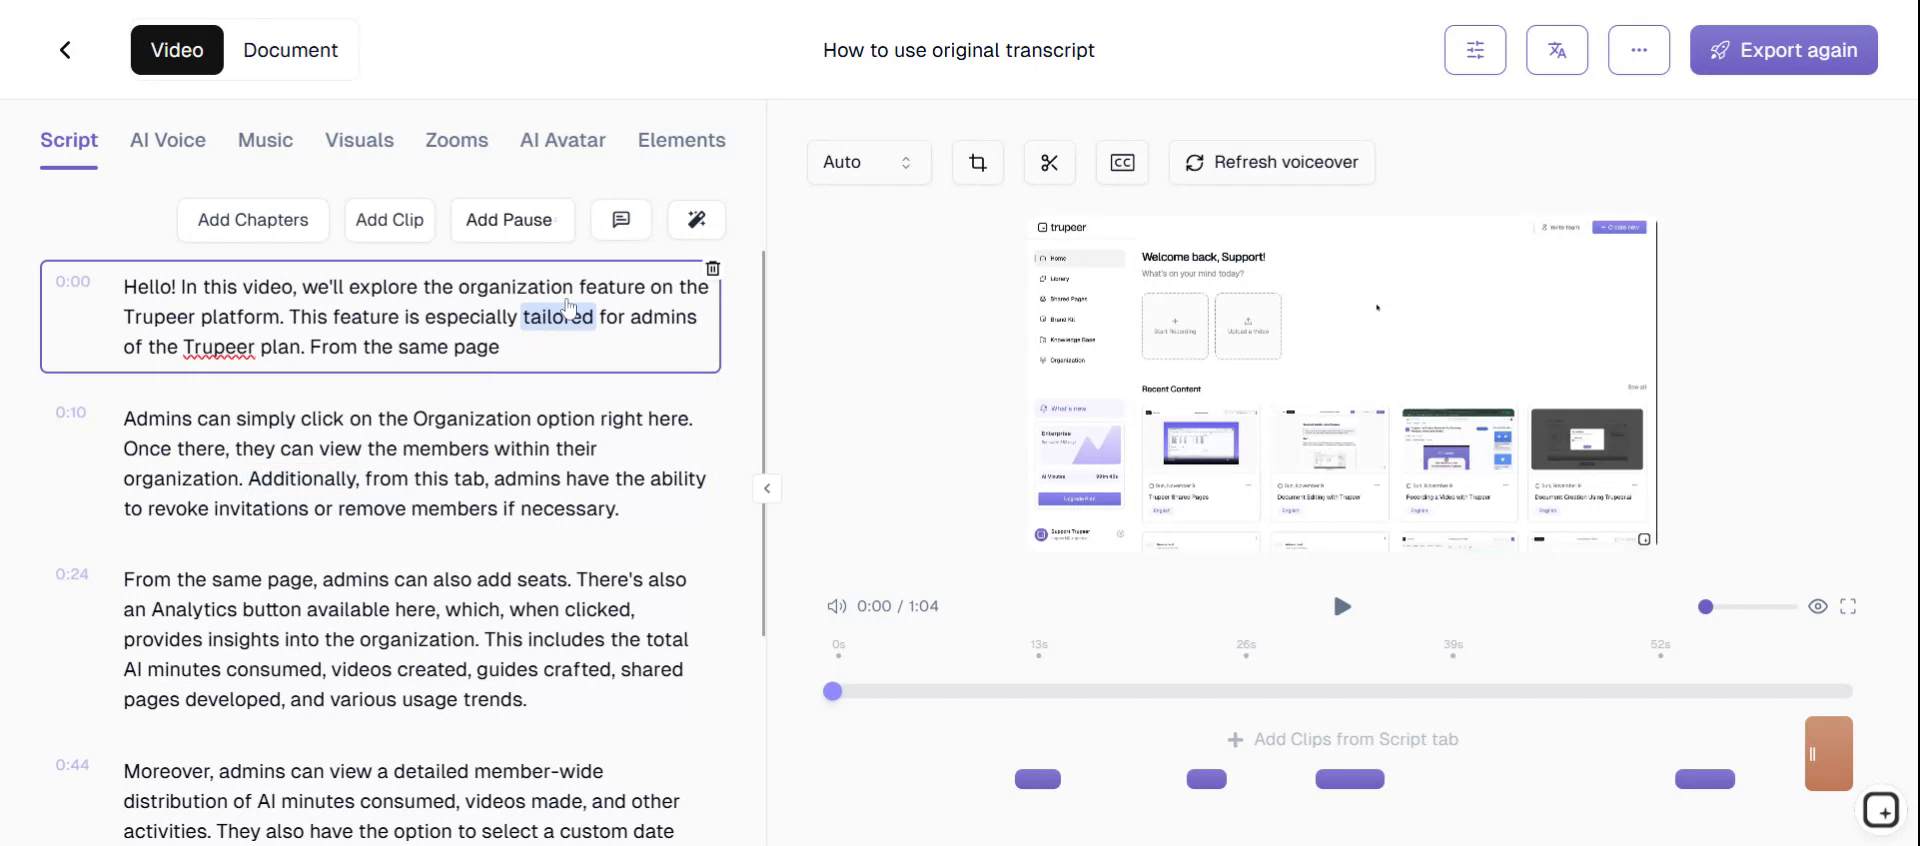Select the crop tool icon
This screenshot has height=846, width=1920.
tap(978, 162)
